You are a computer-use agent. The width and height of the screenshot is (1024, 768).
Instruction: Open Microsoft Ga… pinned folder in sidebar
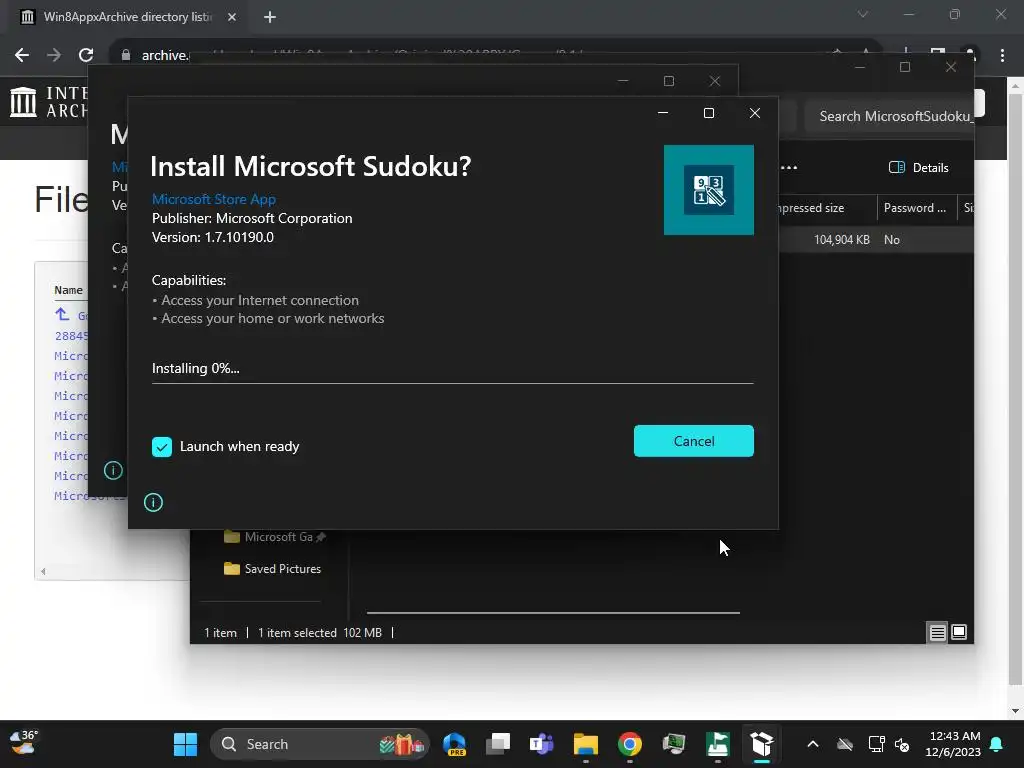(274, 537)
